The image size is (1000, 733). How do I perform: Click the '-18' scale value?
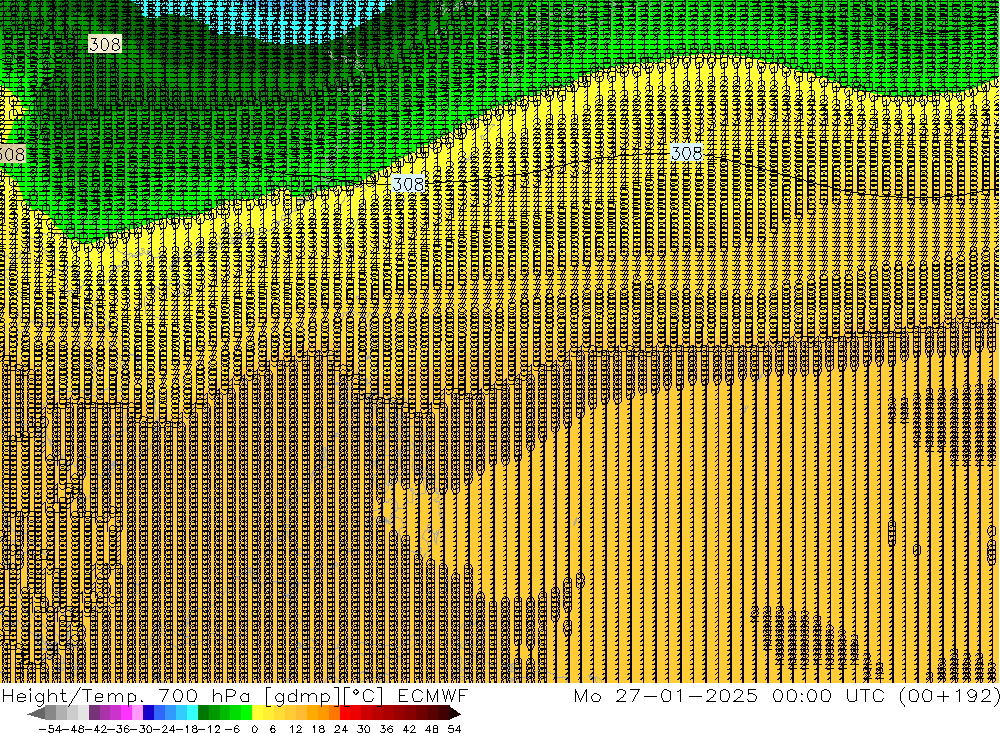tap(186, 729)
